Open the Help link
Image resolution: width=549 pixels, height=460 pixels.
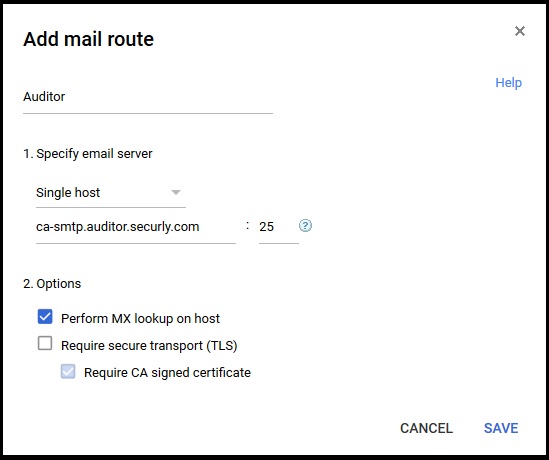tap(508, 83)
